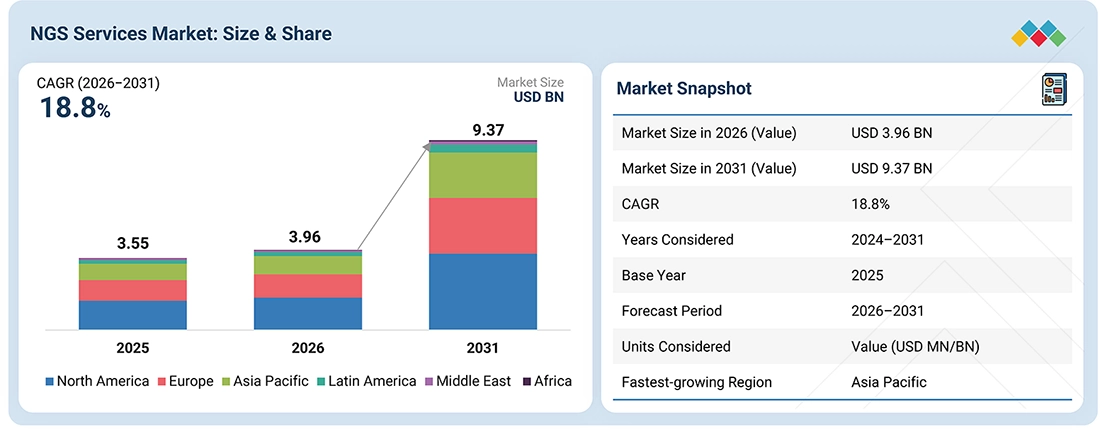This screenshot has width=1100, height=429.
Task: Select the 2025 North America bar segment
Action: pyautogui.click(x=133, y=315)
